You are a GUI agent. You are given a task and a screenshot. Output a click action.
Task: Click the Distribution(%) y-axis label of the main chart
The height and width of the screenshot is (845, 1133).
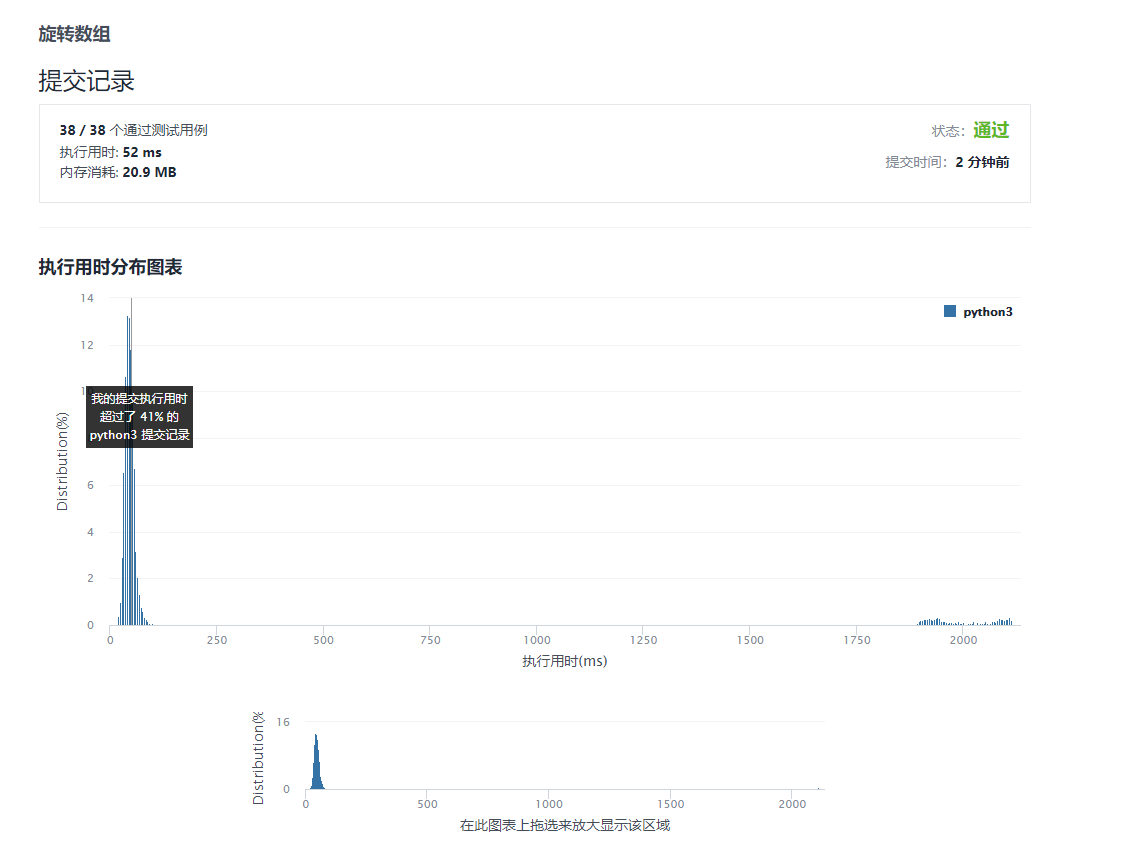(62, 461)
